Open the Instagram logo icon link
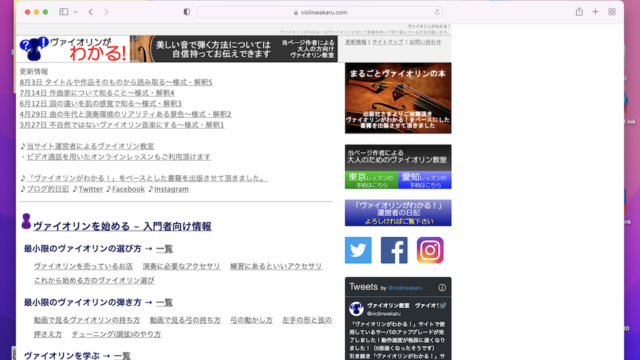The image size is (640, 360). [x=430, y=250]
